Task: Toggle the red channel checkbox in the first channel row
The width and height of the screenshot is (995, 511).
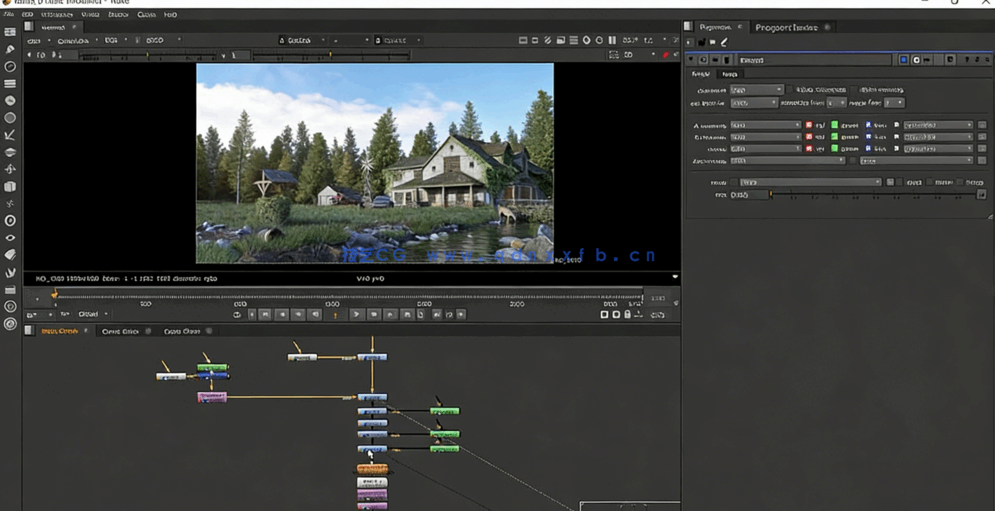Action: (x=809, y=125)
